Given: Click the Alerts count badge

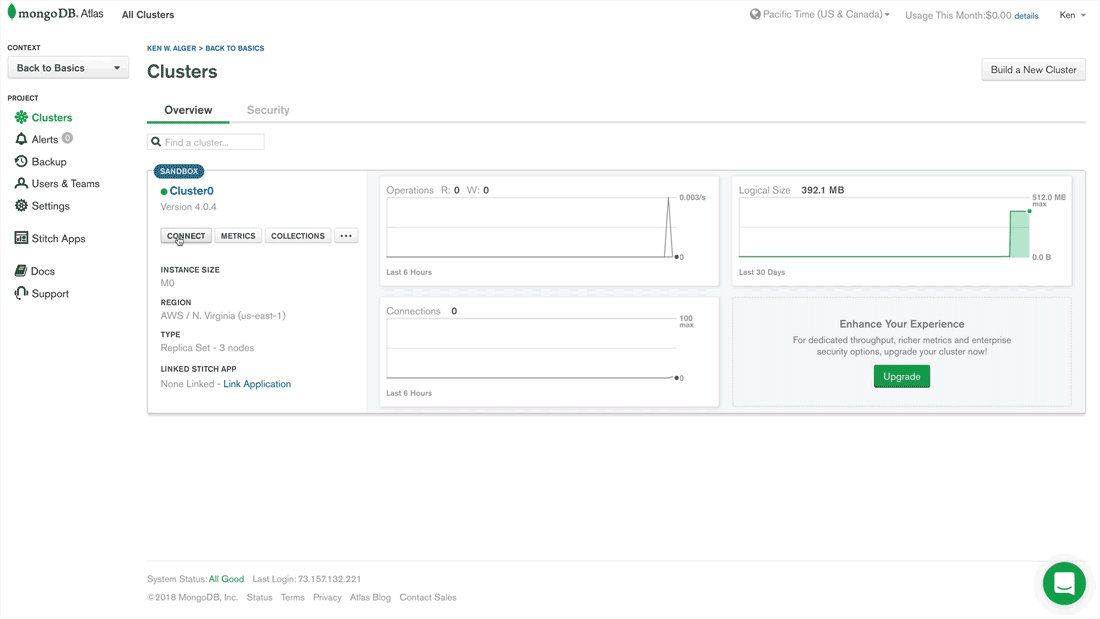Looking at the screenshot, I should (x=67, y=138).
